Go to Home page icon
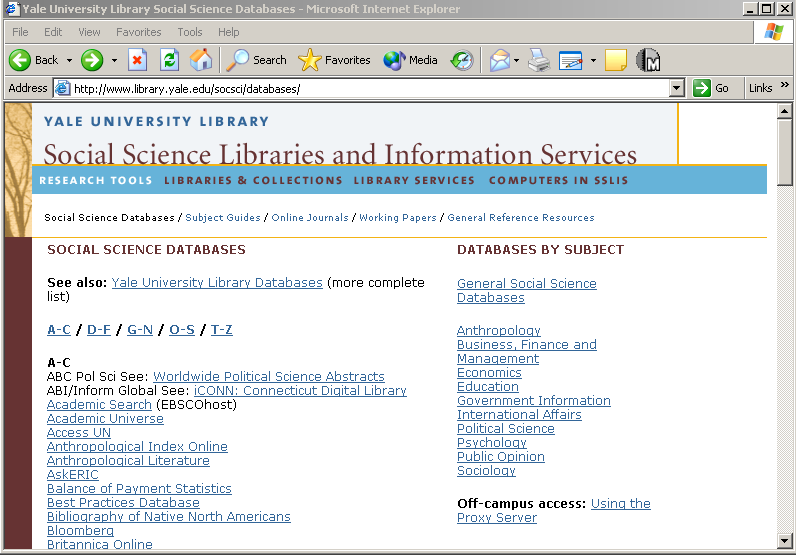 (201, 60)
